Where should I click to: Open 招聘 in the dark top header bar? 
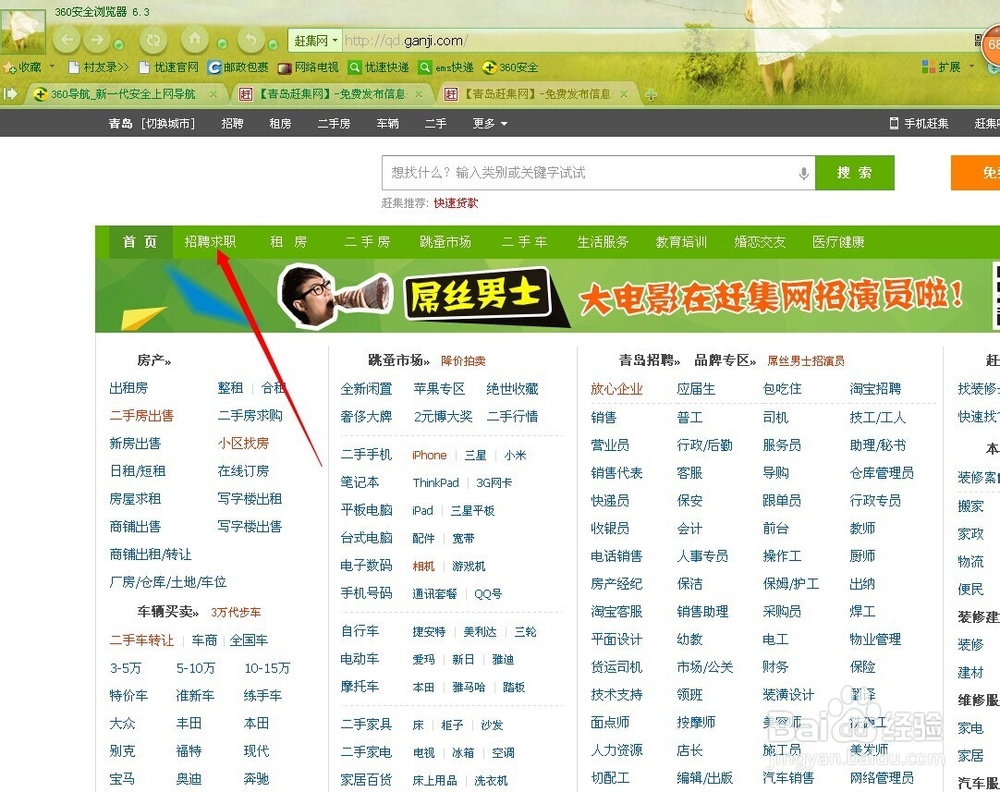[x=232, y=123]
